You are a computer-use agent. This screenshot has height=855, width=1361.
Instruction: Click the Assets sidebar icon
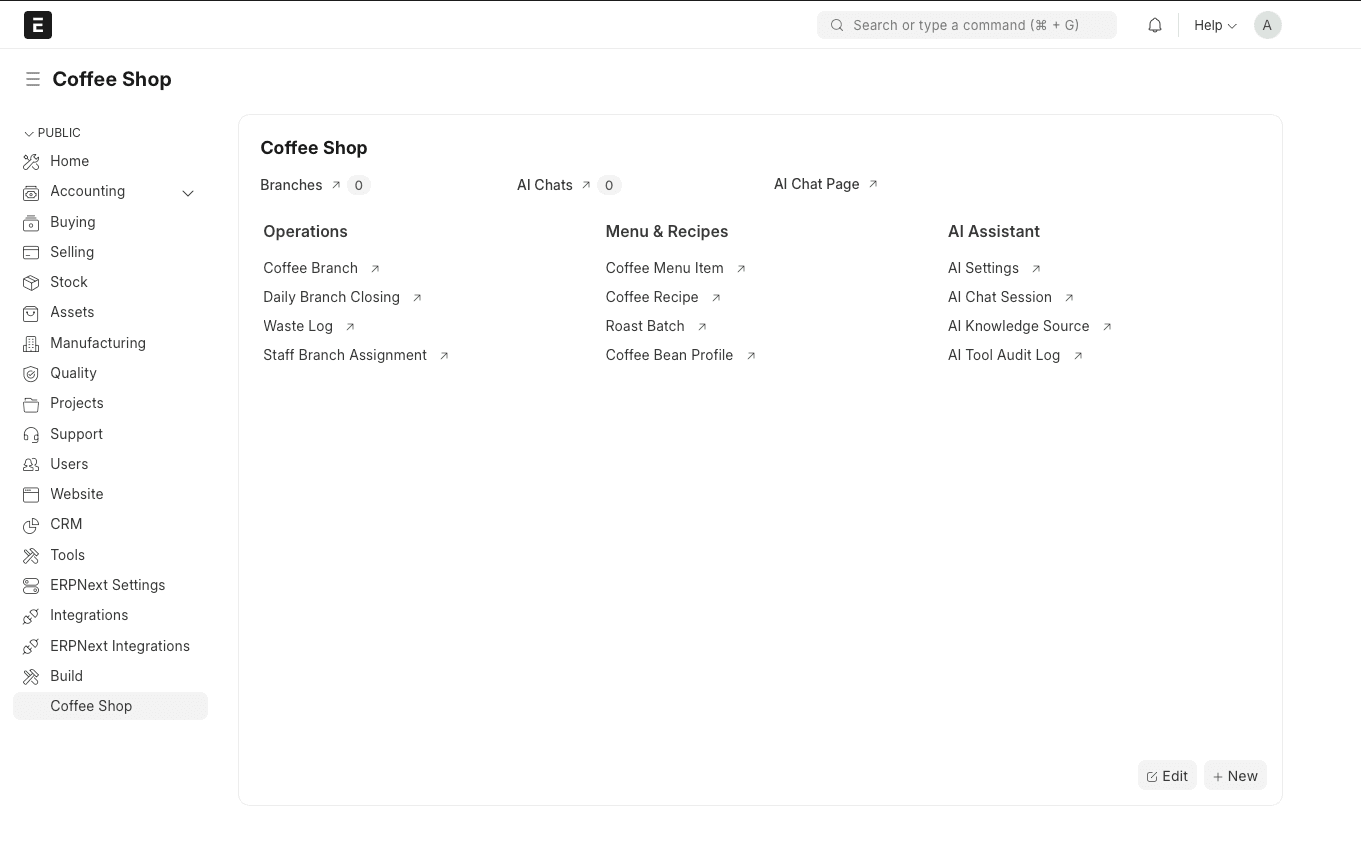coord(31,312)
